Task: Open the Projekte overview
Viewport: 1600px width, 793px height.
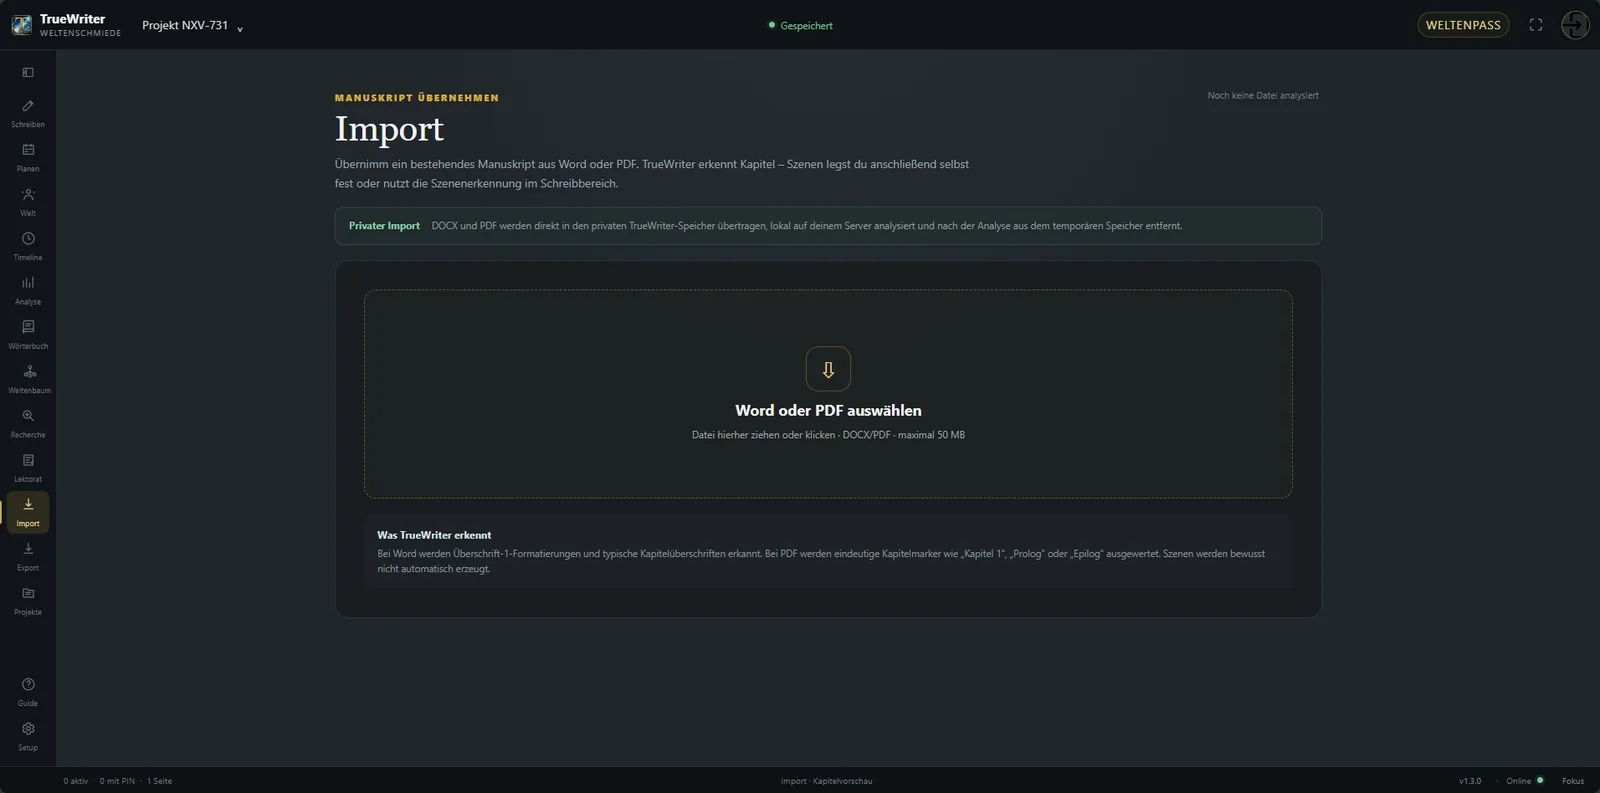Action: click(28, 601)
